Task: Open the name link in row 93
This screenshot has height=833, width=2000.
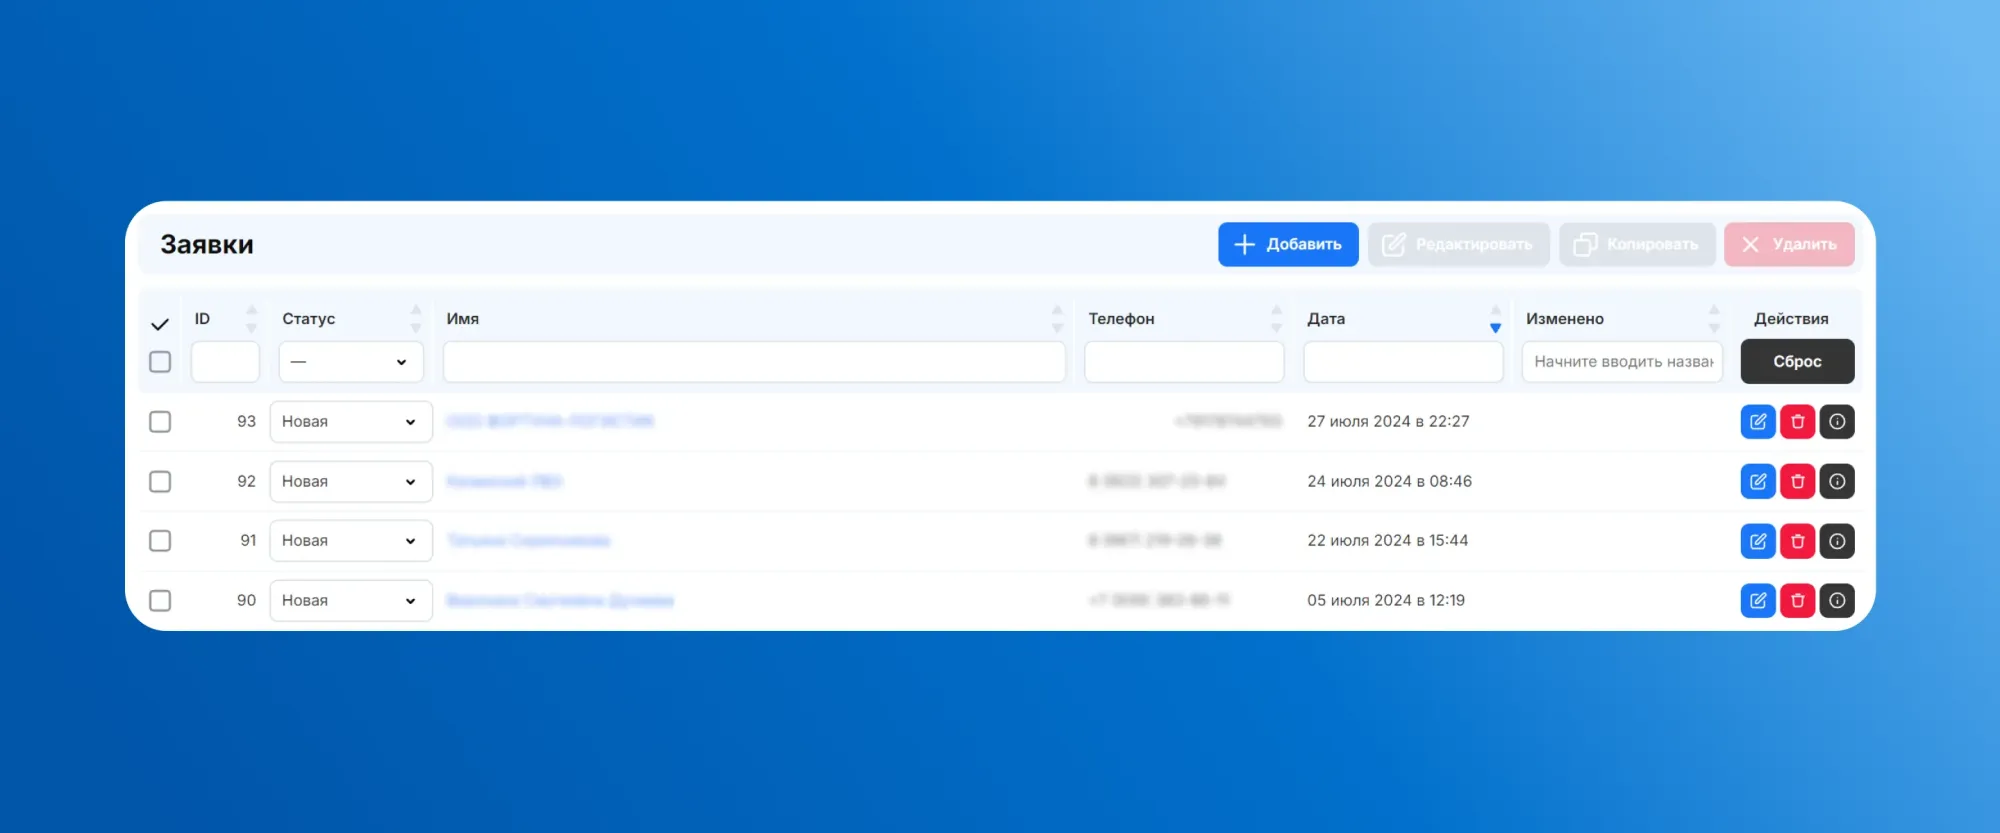Action: (x=550, y=421)
